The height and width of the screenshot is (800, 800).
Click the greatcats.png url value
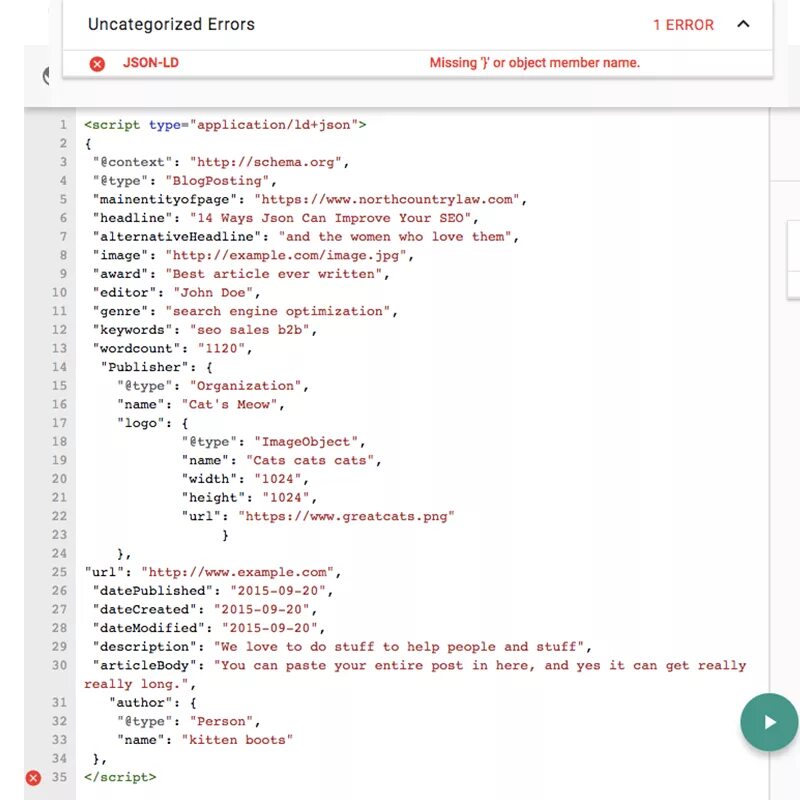click(x=346, y=516)
